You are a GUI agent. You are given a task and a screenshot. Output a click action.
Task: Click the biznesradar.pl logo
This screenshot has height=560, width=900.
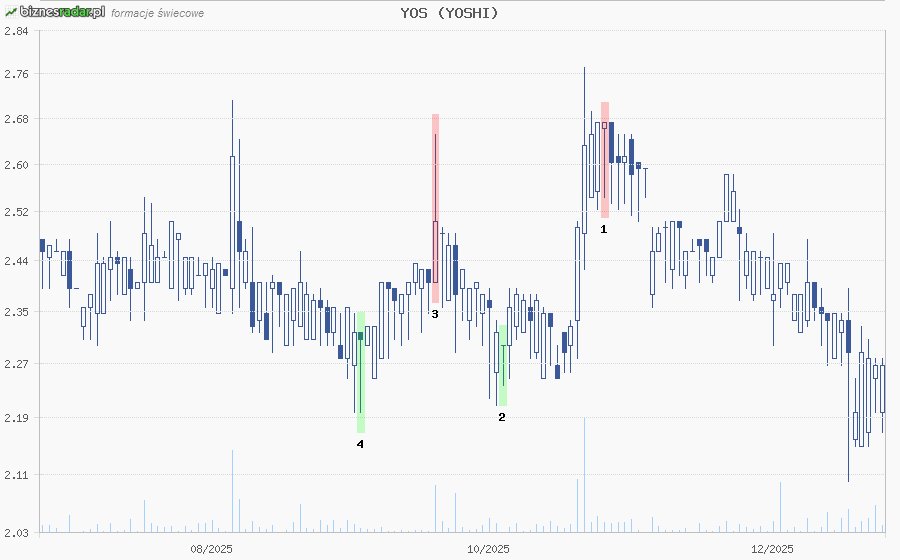55,12
